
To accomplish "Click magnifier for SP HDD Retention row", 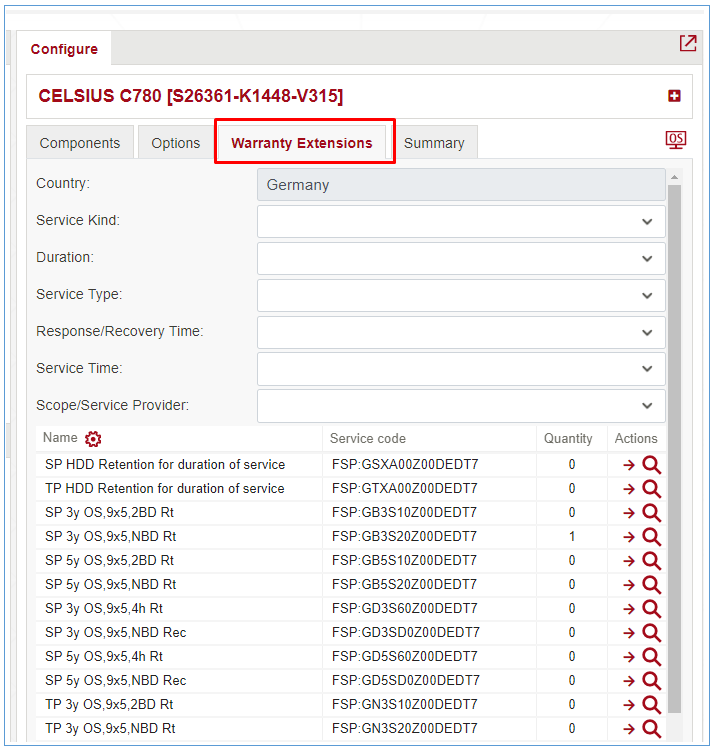I will pyautogui.click(x=652, y=465).
